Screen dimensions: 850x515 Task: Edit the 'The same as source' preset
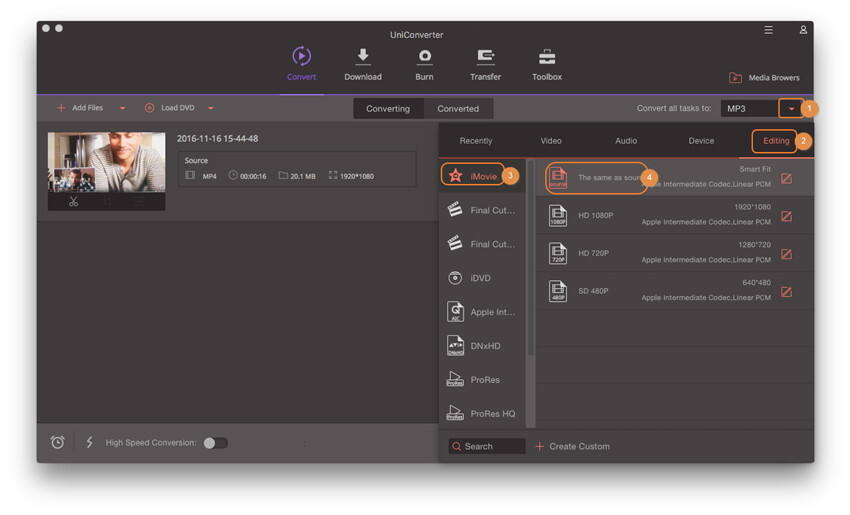(786, 178)
